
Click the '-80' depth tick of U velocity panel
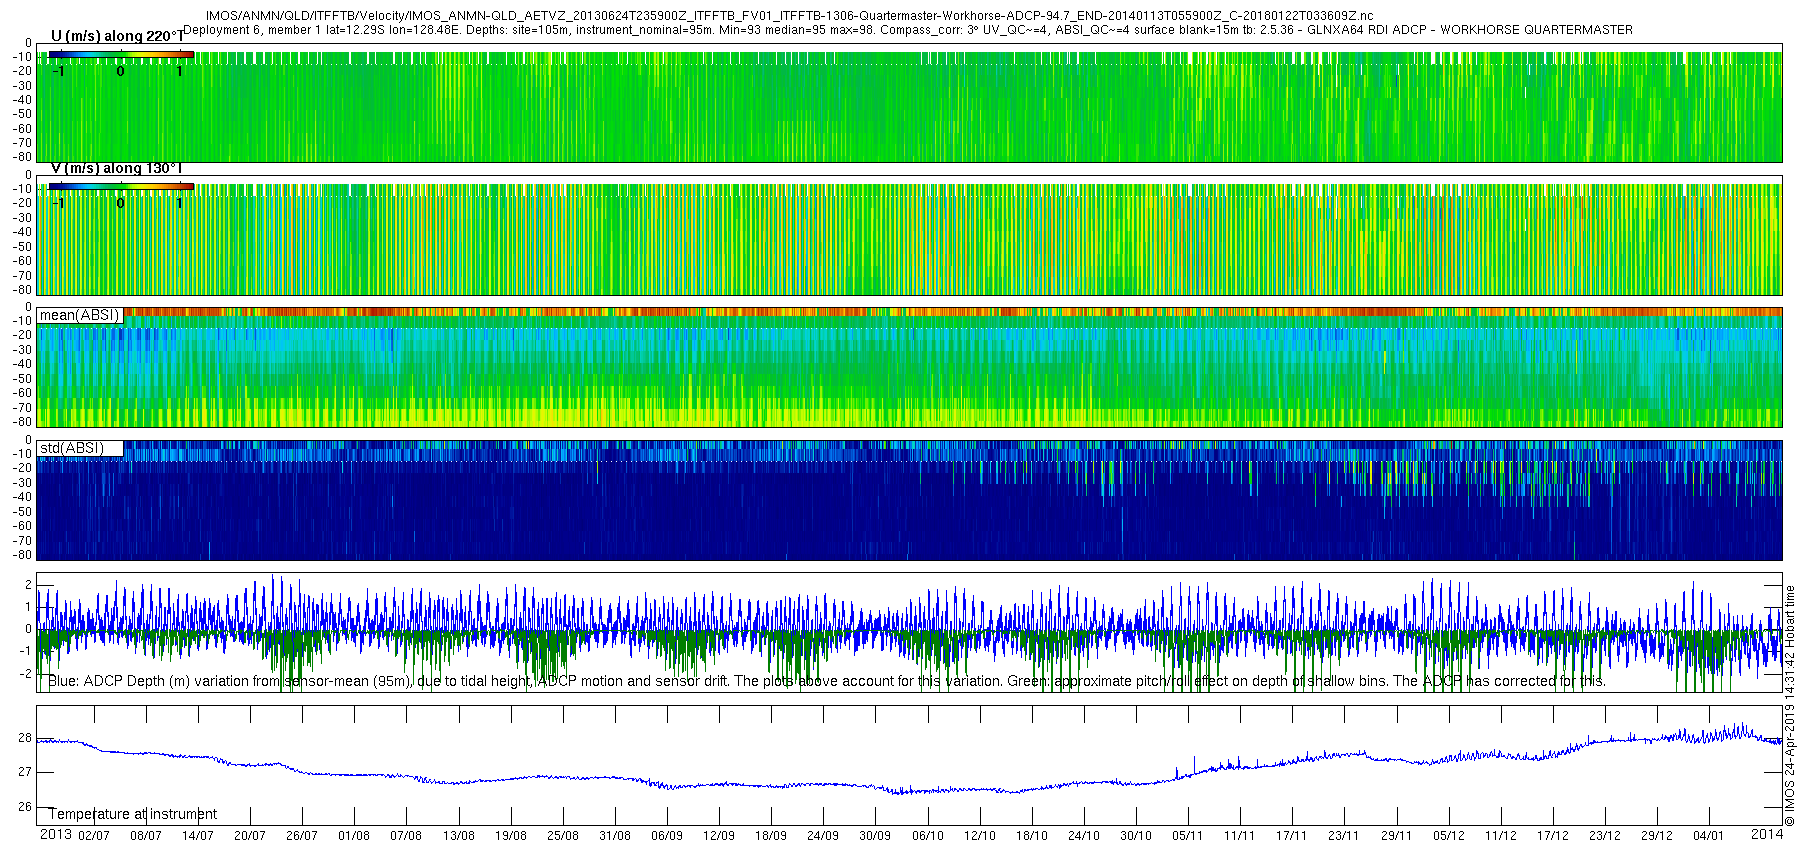coord(22,157)
